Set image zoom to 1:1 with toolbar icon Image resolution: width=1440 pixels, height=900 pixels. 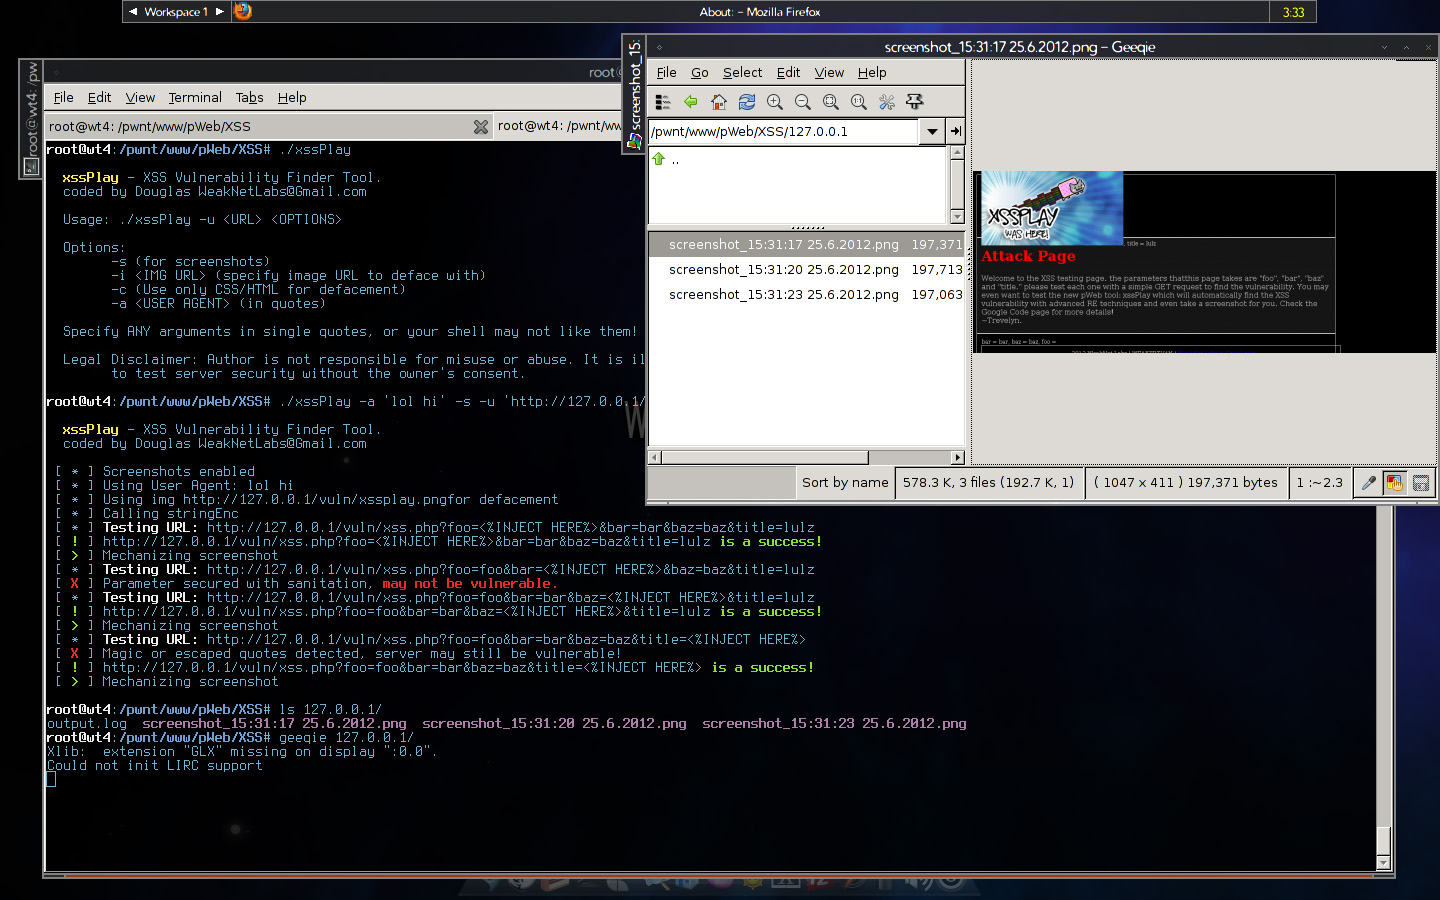tap(859, 102)
